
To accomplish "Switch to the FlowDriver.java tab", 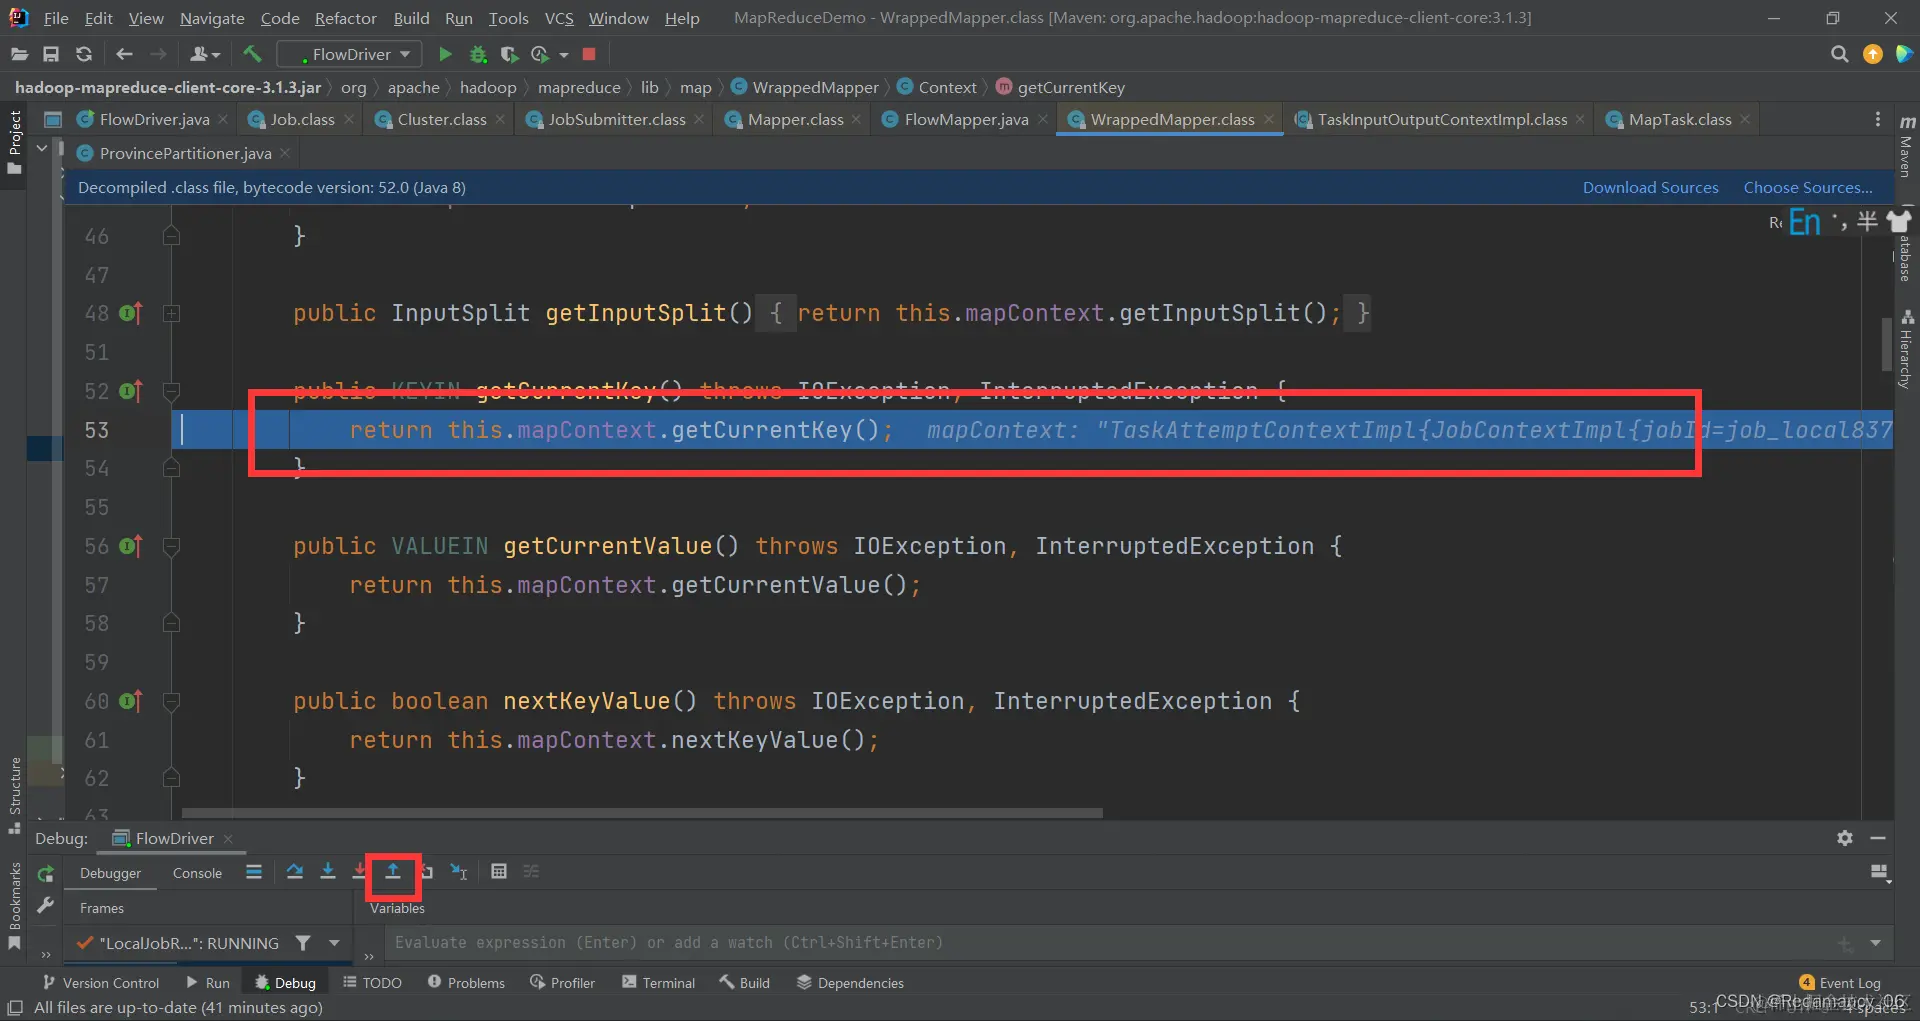I will pyautogui.click(x=153, y=119).
